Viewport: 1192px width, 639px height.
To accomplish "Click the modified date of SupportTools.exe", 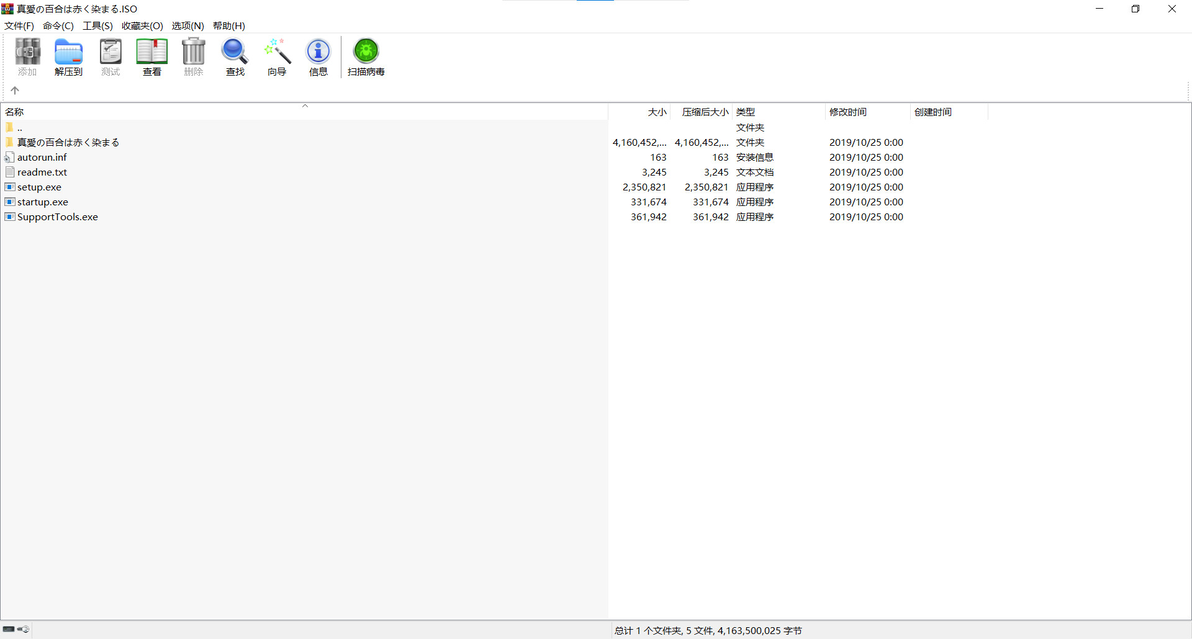I will (x=866, y=217).
